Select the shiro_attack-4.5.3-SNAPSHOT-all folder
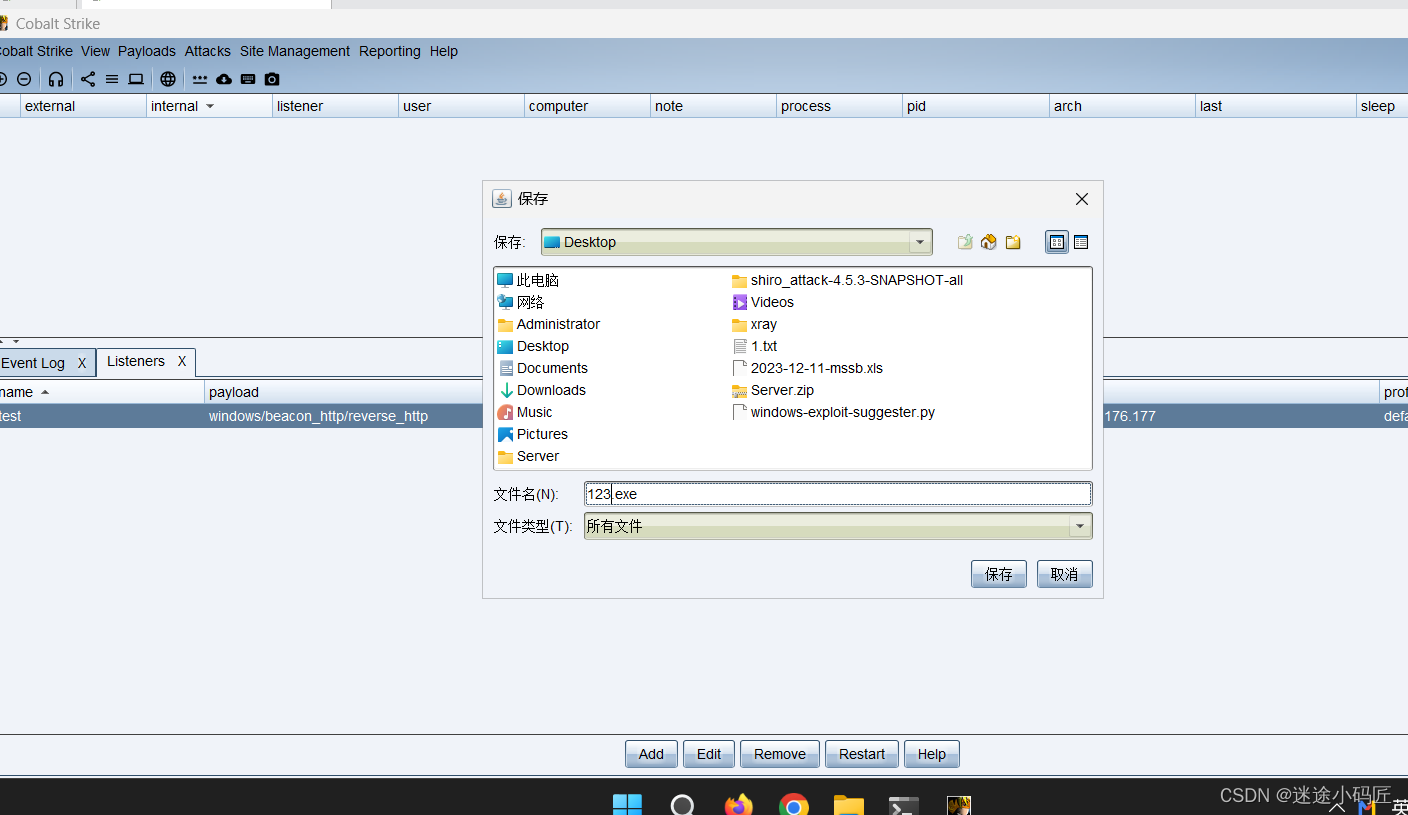Viewport: 1408px width, 815px height. point(848,280)
